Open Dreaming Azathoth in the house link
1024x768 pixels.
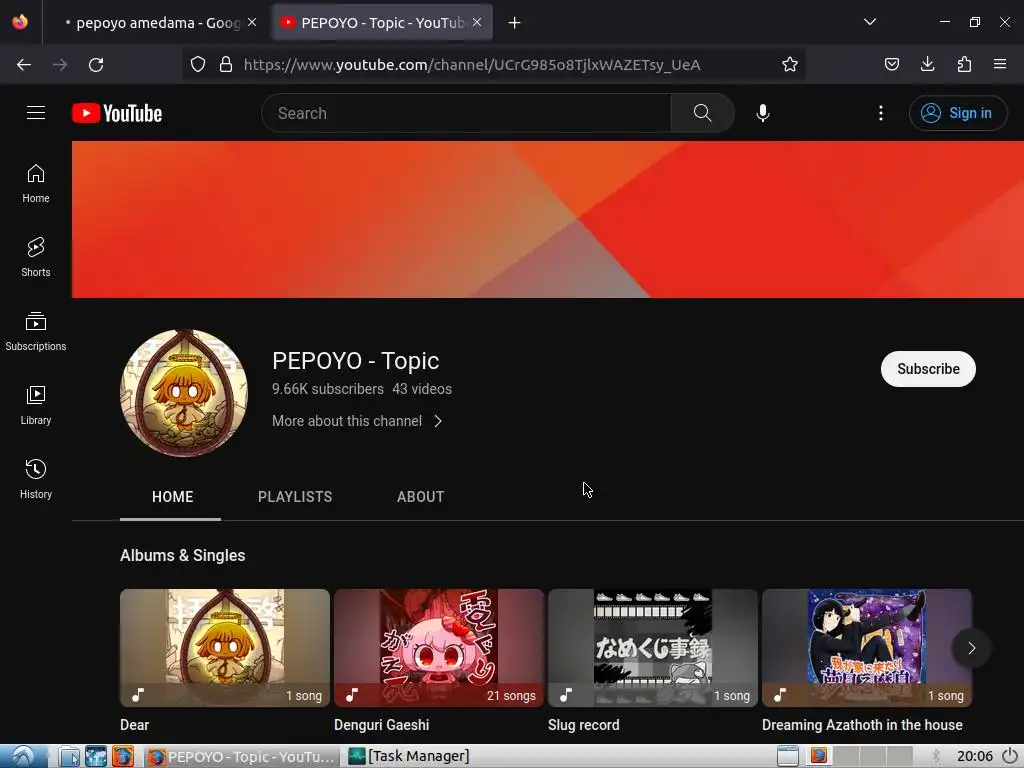tap(862, 725)
